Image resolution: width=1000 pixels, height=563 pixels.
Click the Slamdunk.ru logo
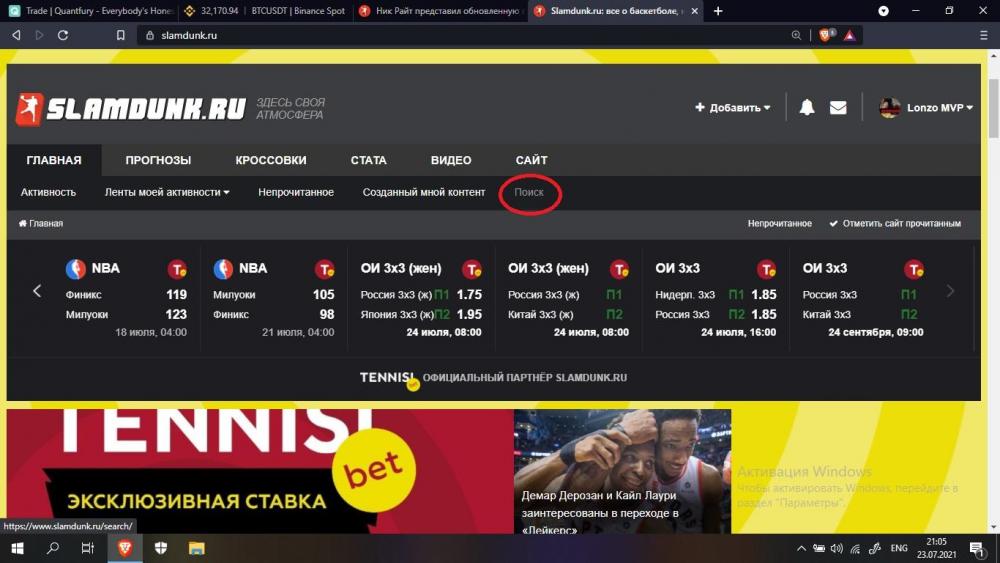click(x=131, y=109)
